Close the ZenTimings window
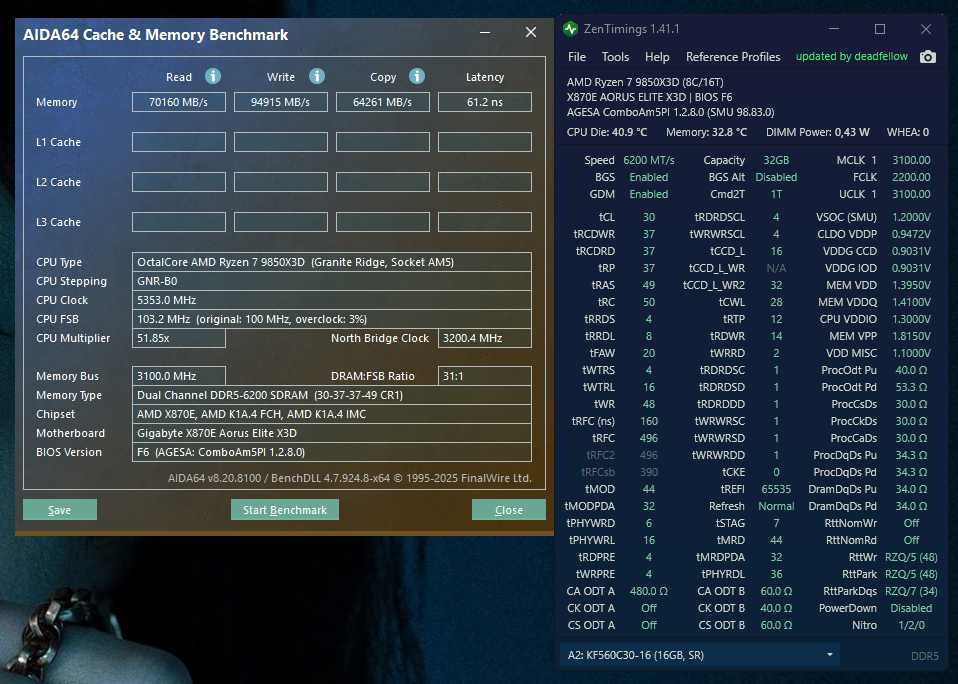958x684 pixels. click(926, 29)
